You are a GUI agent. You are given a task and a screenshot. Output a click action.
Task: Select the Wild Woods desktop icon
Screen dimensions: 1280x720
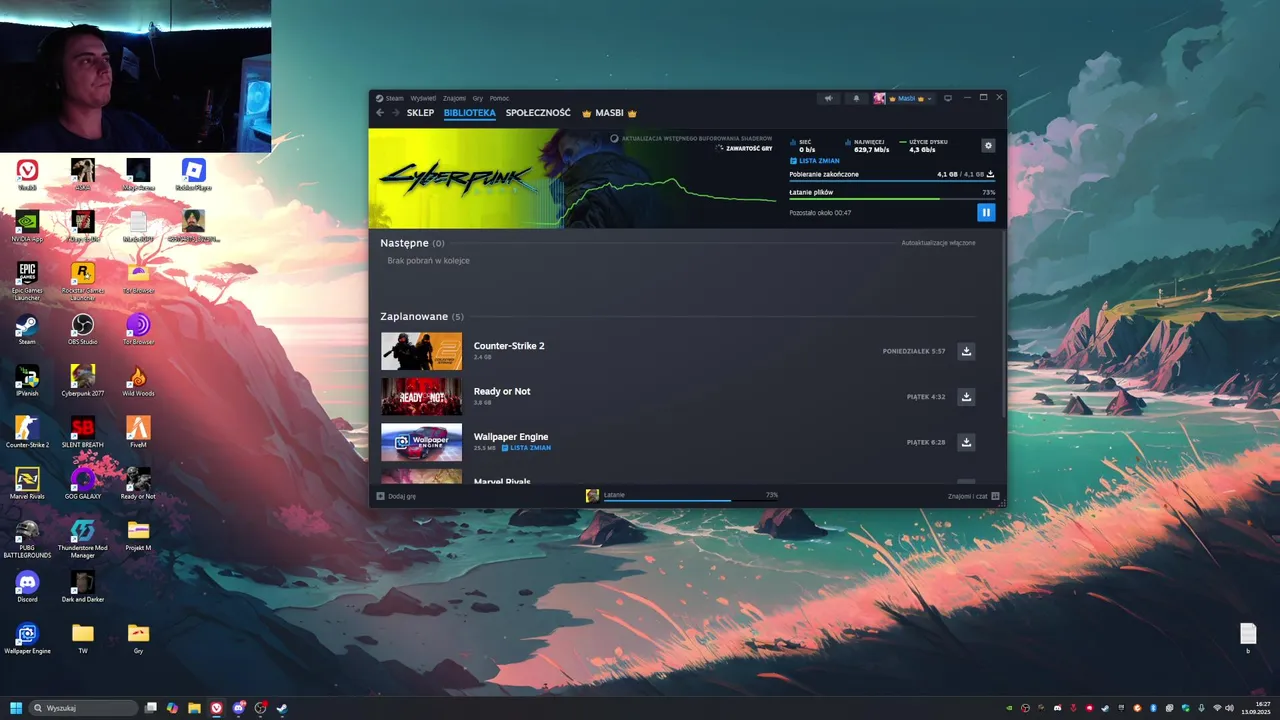click(138, 380)
